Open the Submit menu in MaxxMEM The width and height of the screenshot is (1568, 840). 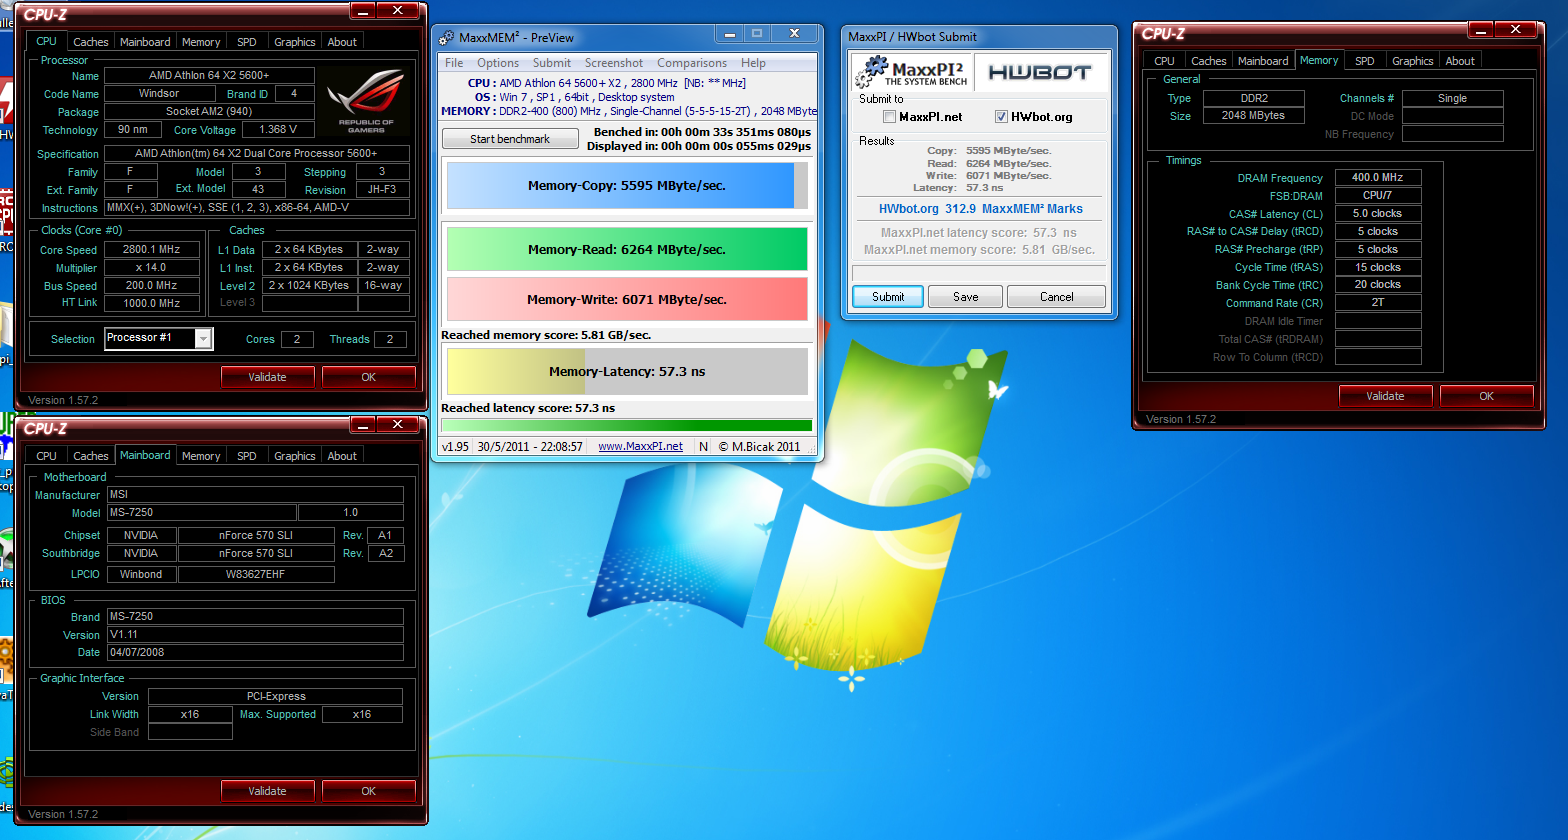pyautogui.click(x=552, y=63)
